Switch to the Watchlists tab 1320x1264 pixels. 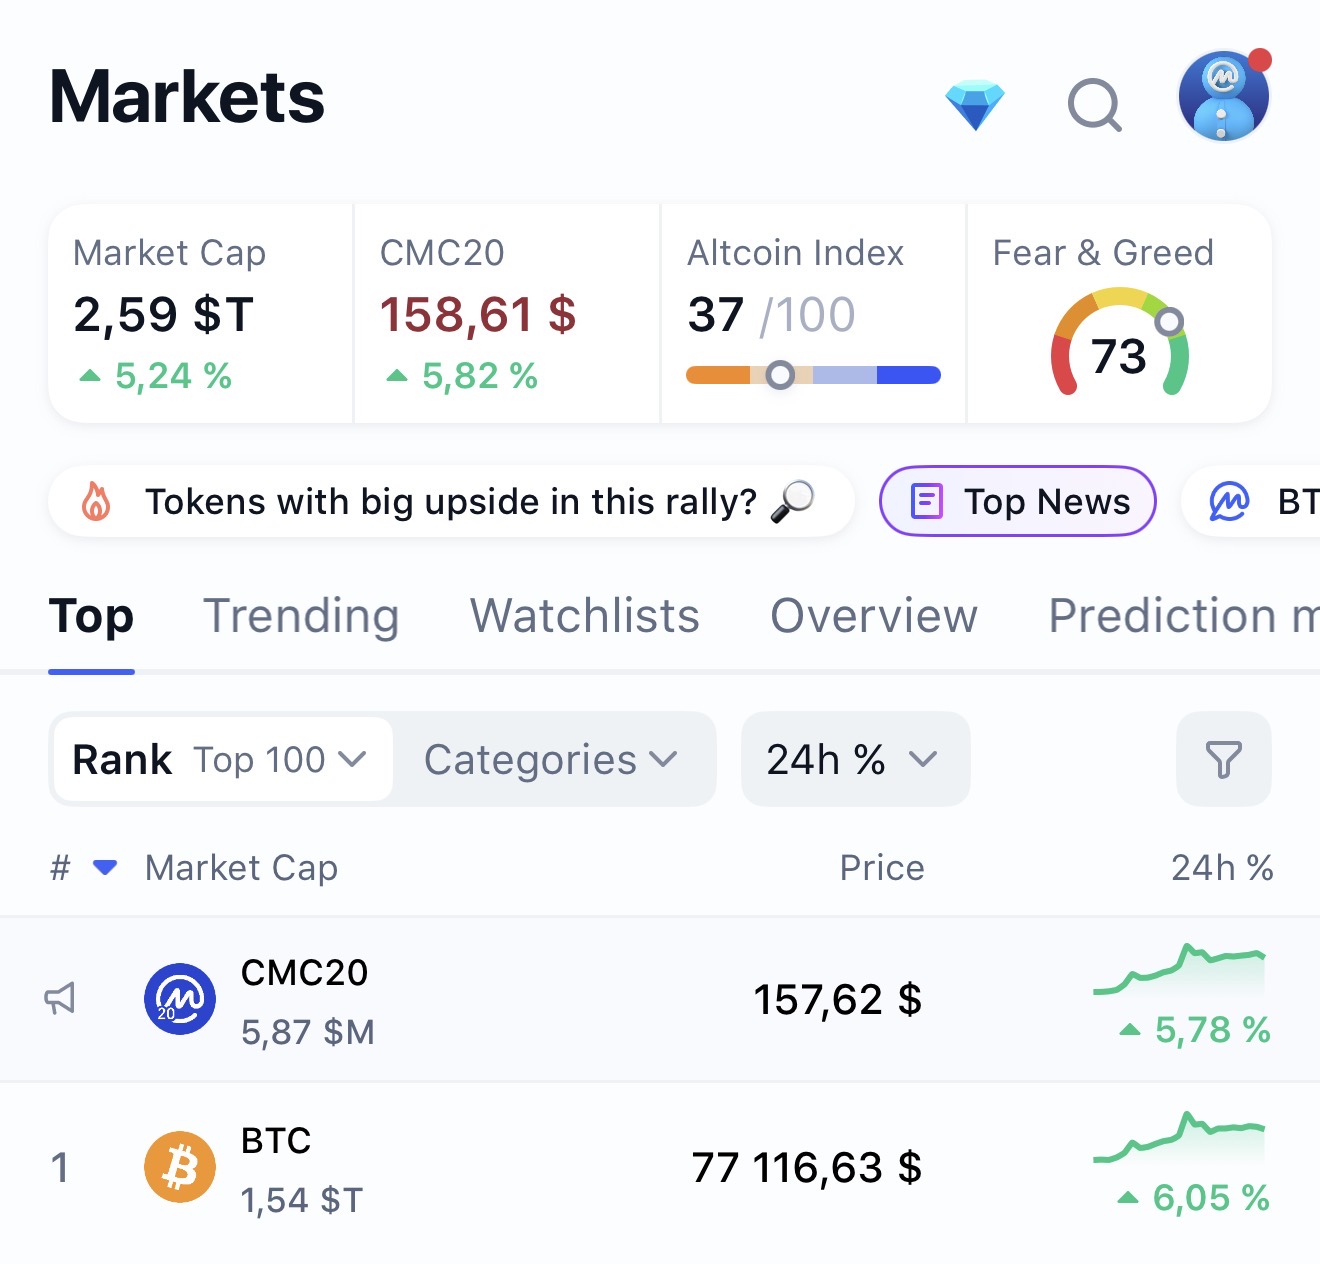pos(585,616)
